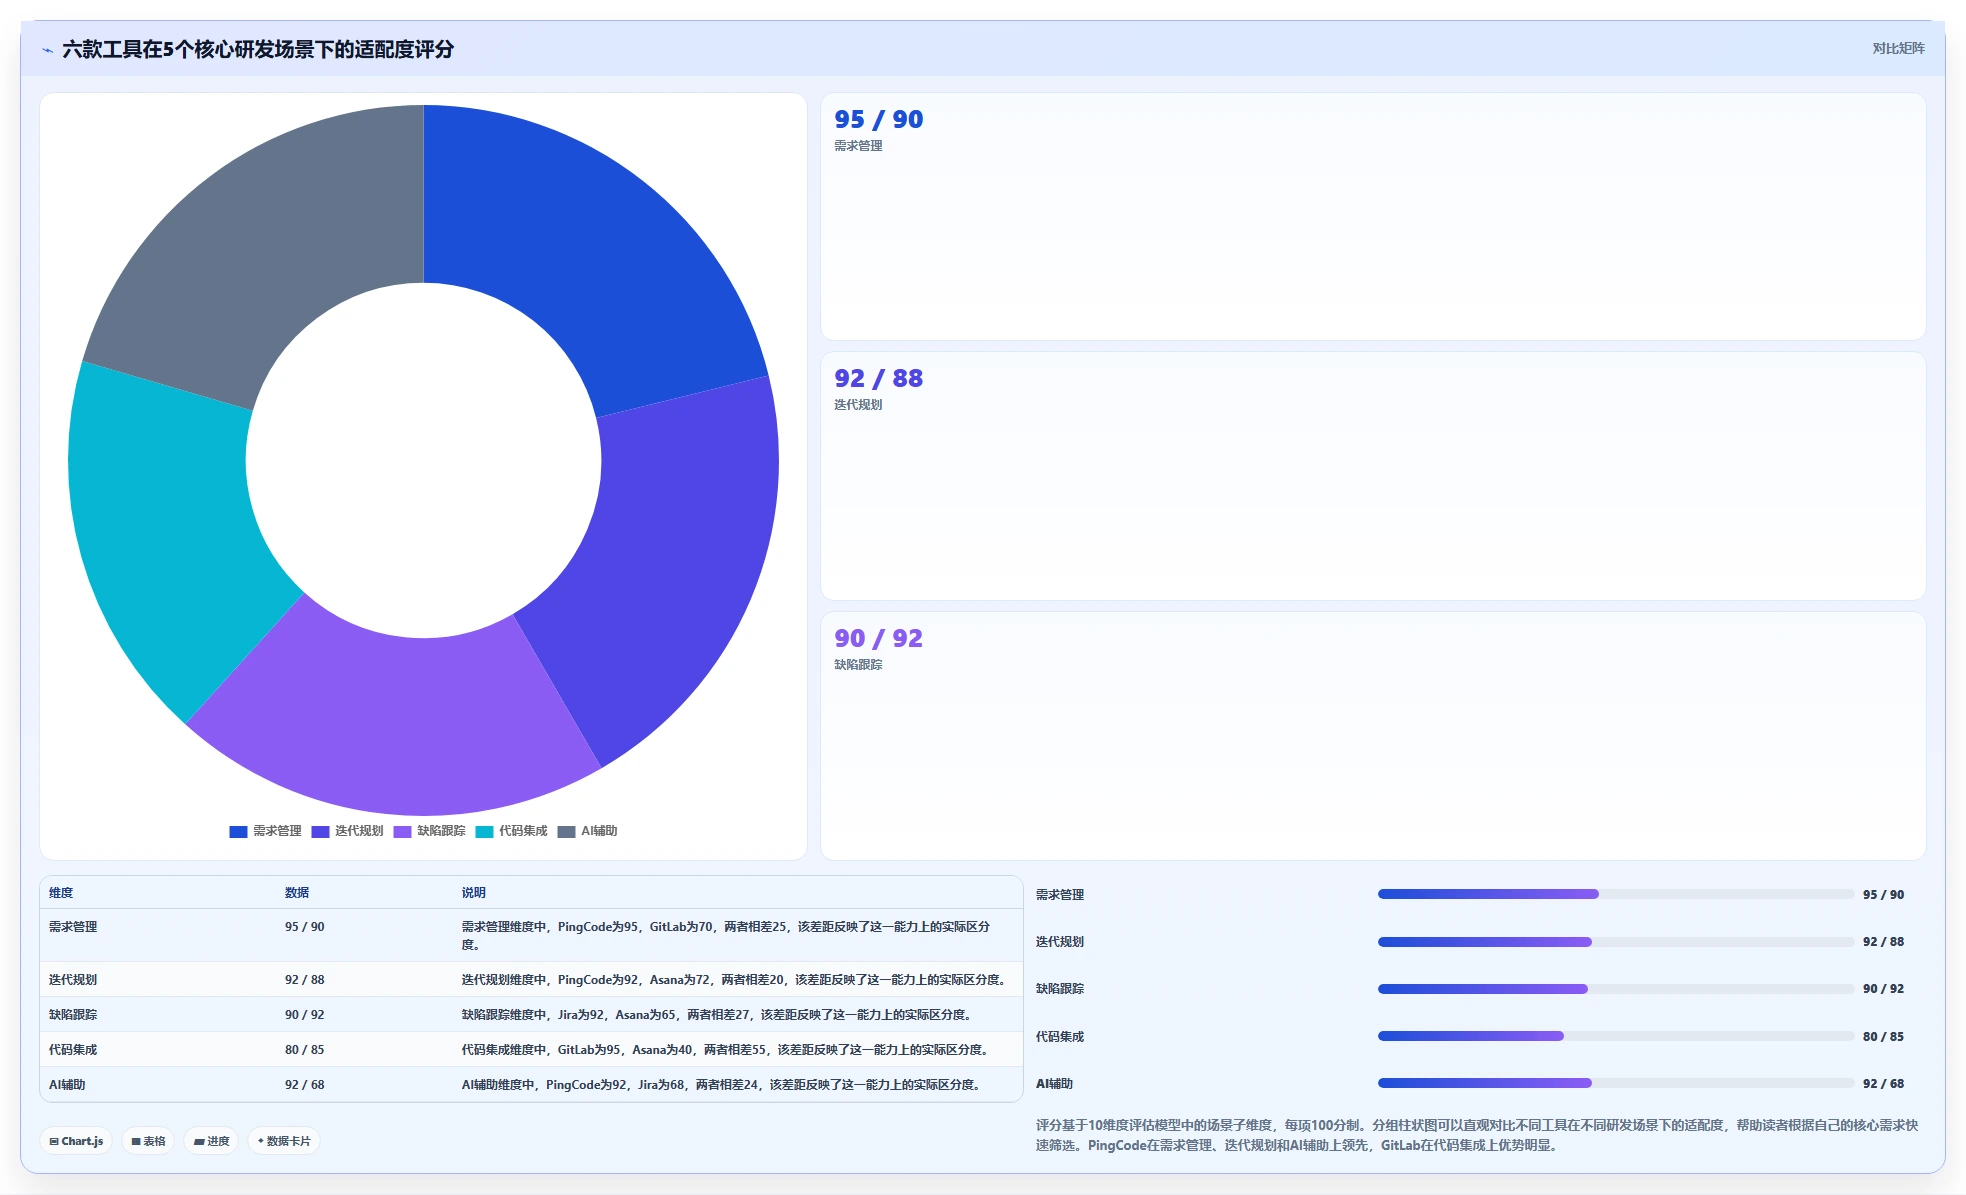1966x1195 pixels.
Task: Toggle the AI辅助 legend item under the donut
Action: tap(587, 831)
